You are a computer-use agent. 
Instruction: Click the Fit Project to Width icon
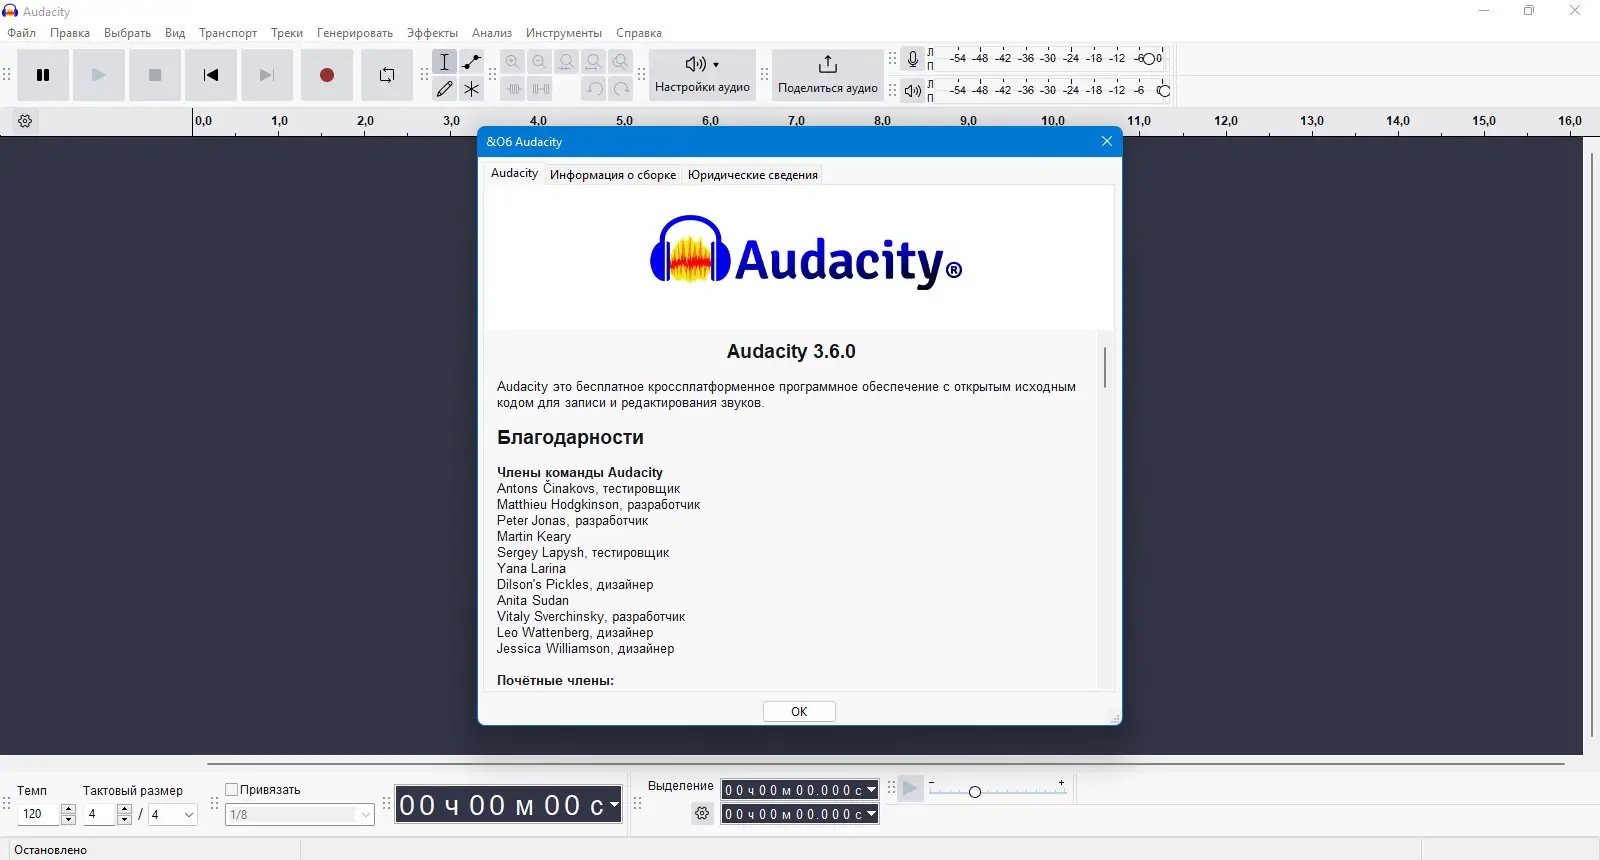click(x=594, y=62)
